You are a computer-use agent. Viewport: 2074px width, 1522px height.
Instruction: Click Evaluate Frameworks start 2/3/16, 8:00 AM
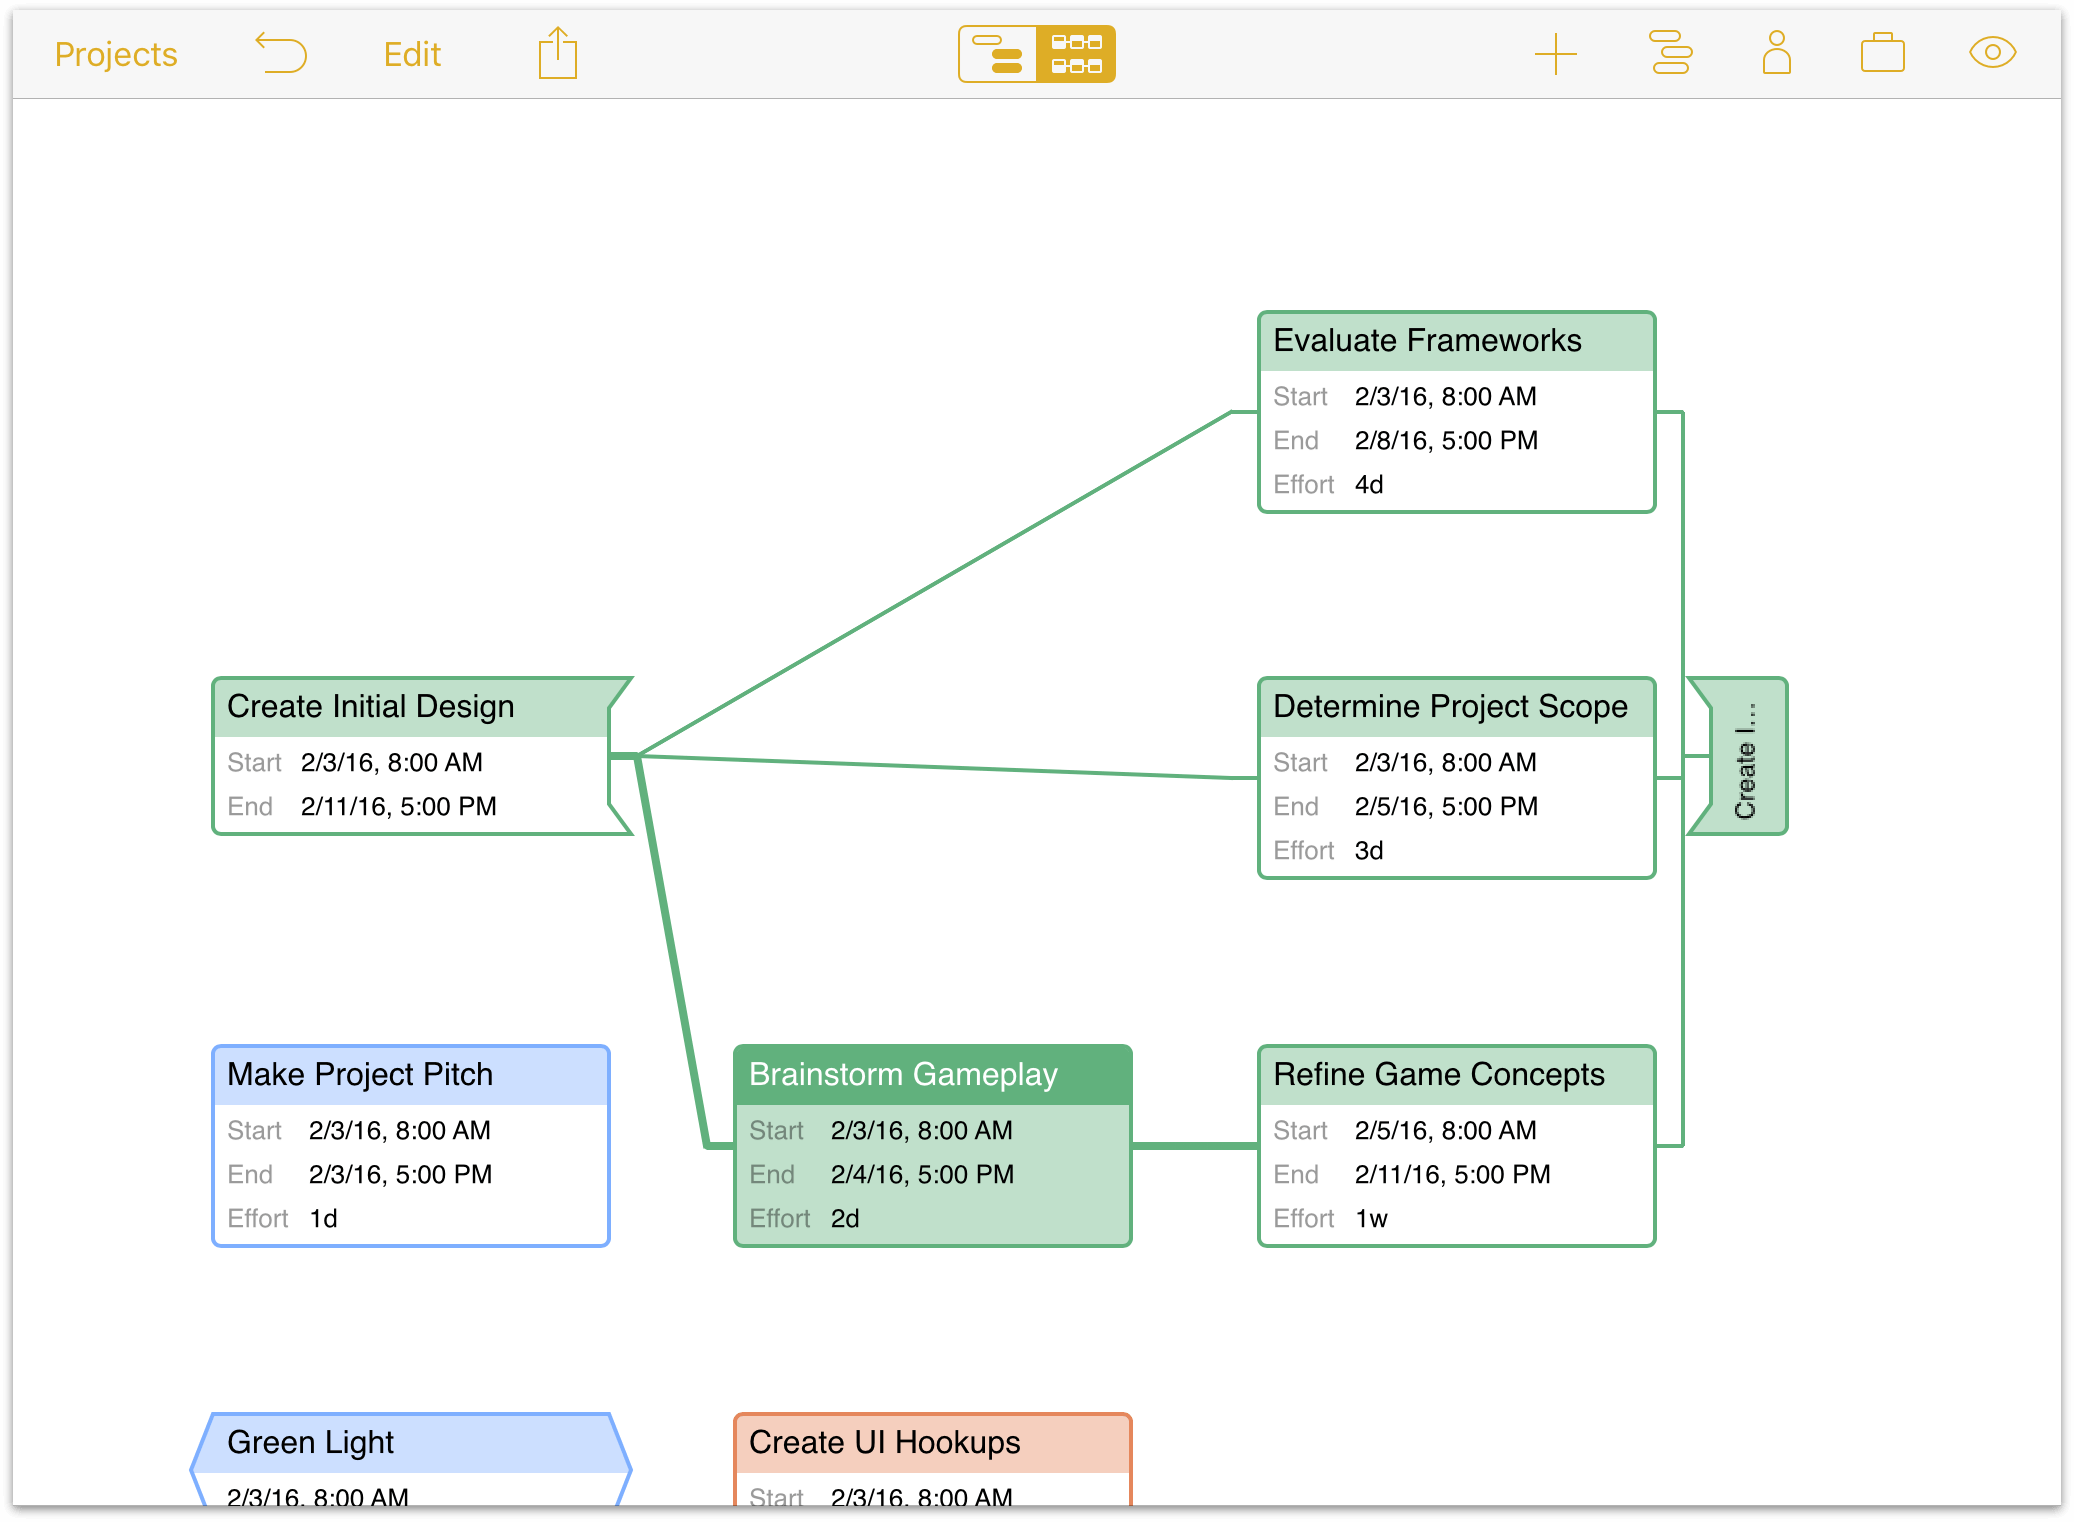click(x=1445, y=397)
